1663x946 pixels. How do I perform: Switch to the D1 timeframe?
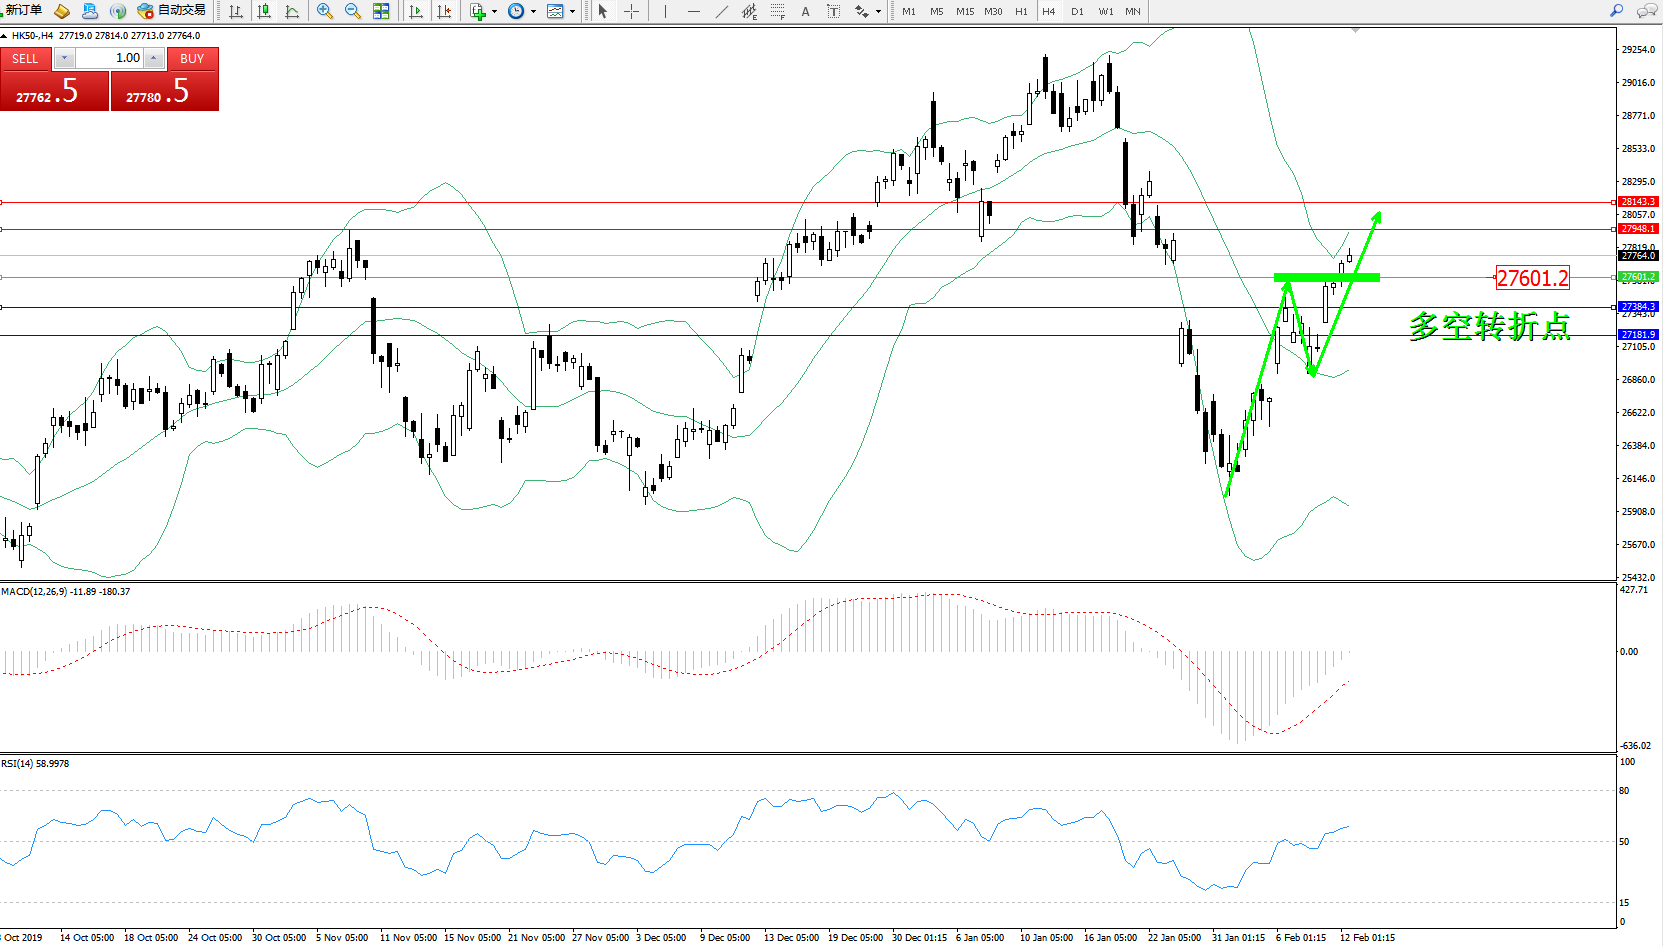click(x=1077, y=12)
